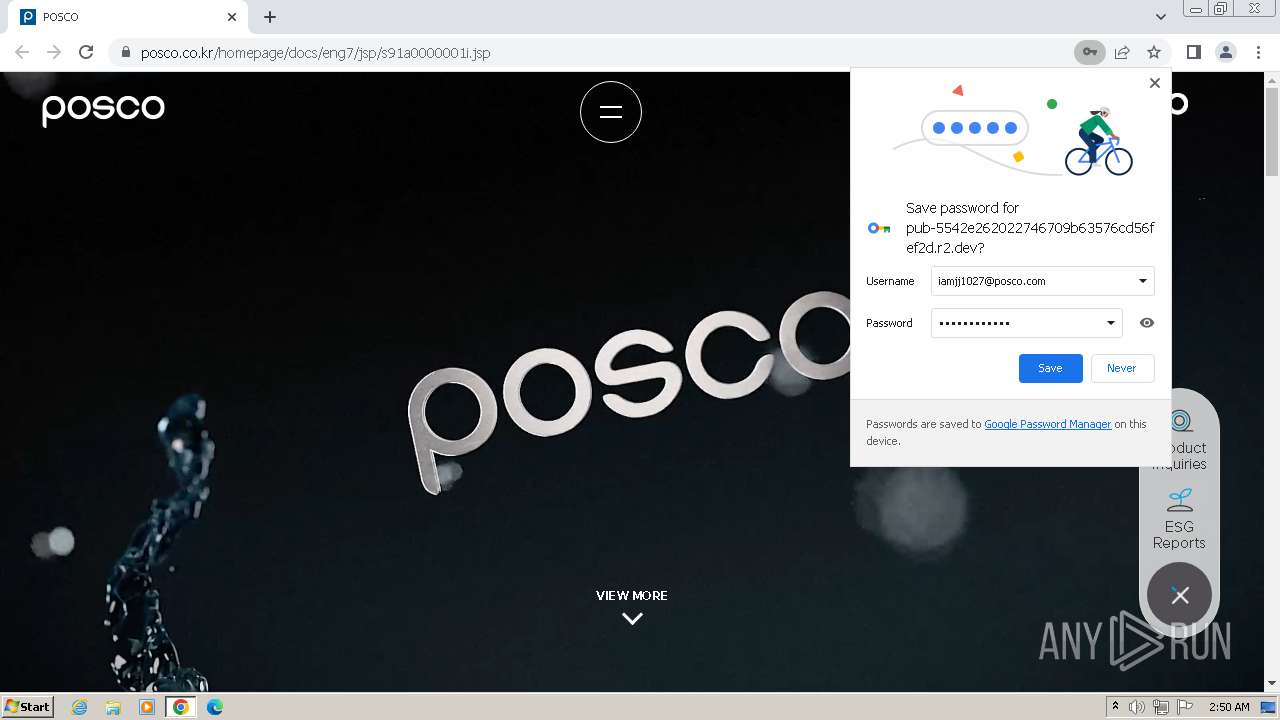Open Chrome's three-dot menu
The width and height of the screenshot is (1280, 720).
point(1258,52)
